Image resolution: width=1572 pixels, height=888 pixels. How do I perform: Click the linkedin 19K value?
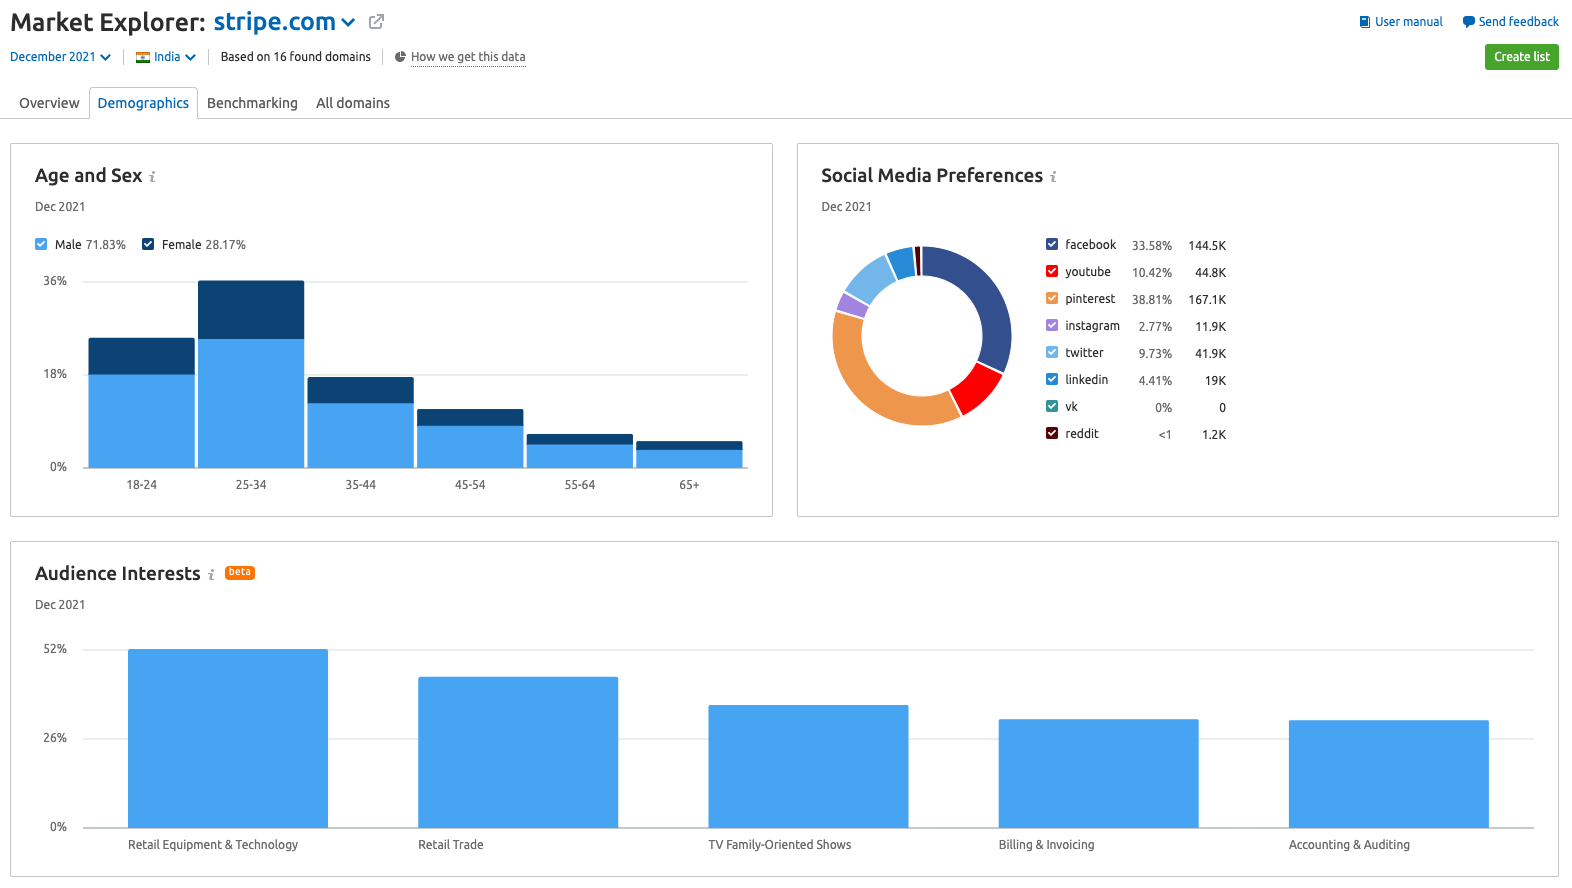(x=1215, y=380)
